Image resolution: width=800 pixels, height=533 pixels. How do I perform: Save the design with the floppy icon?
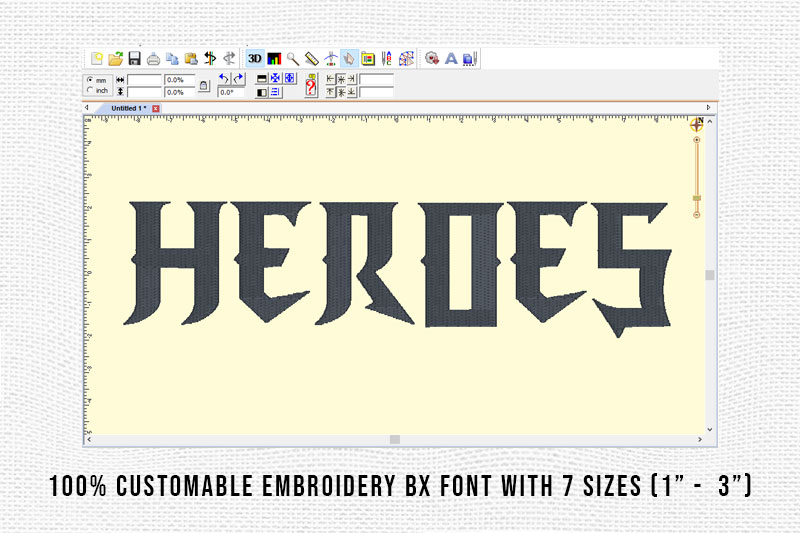(135, 59)
